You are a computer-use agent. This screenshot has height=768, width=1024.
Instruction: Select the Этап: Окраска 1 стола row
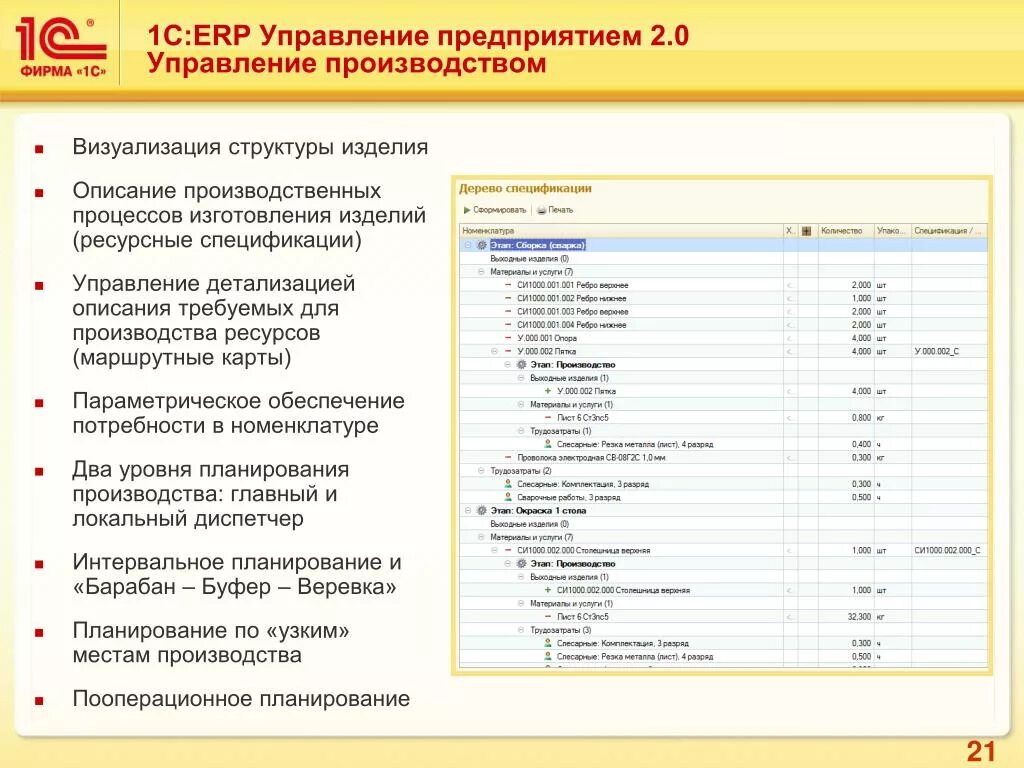click(x=724, y=511)
